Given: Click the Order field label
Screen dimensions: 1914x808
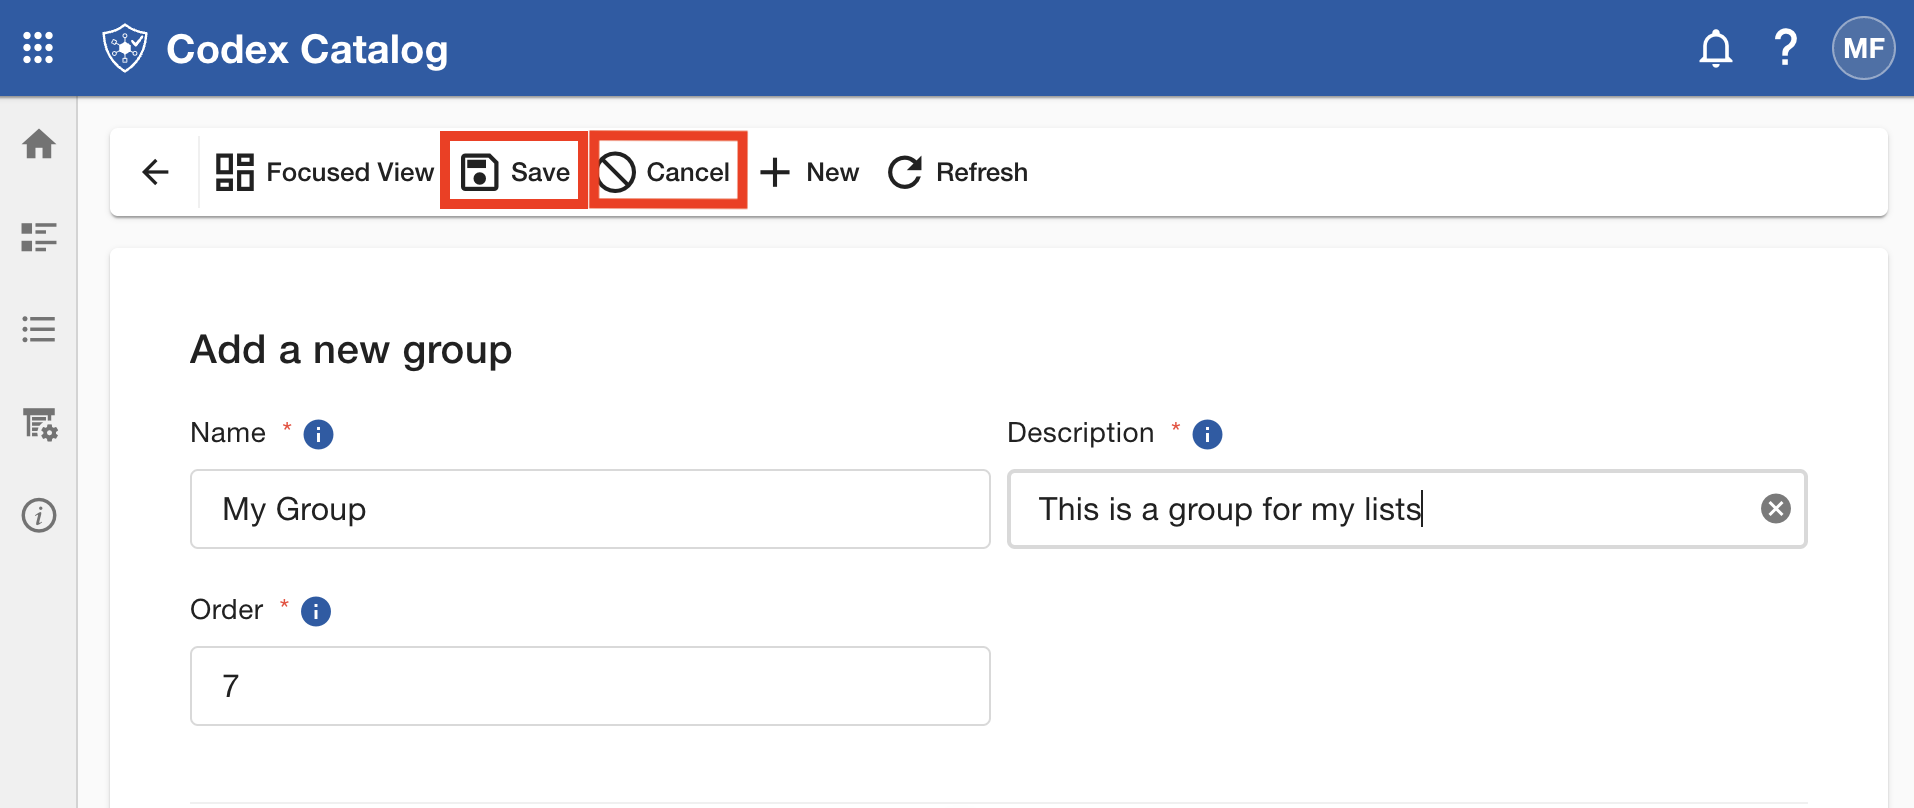Looking at the screenshot, I should [227, 610].
